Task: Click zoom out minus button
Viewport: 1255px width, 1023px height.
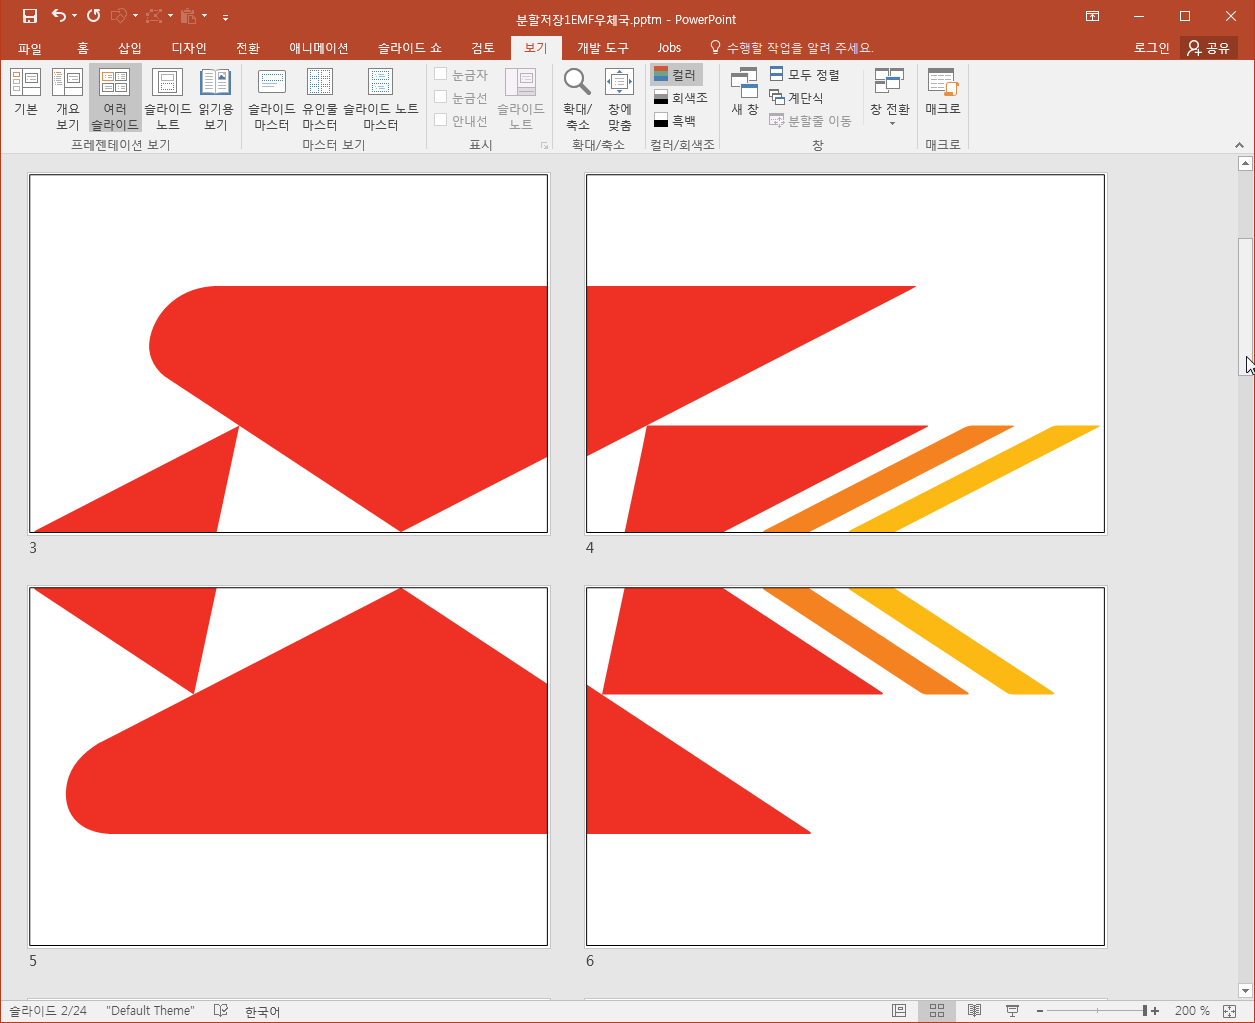Action: 1041,1011
